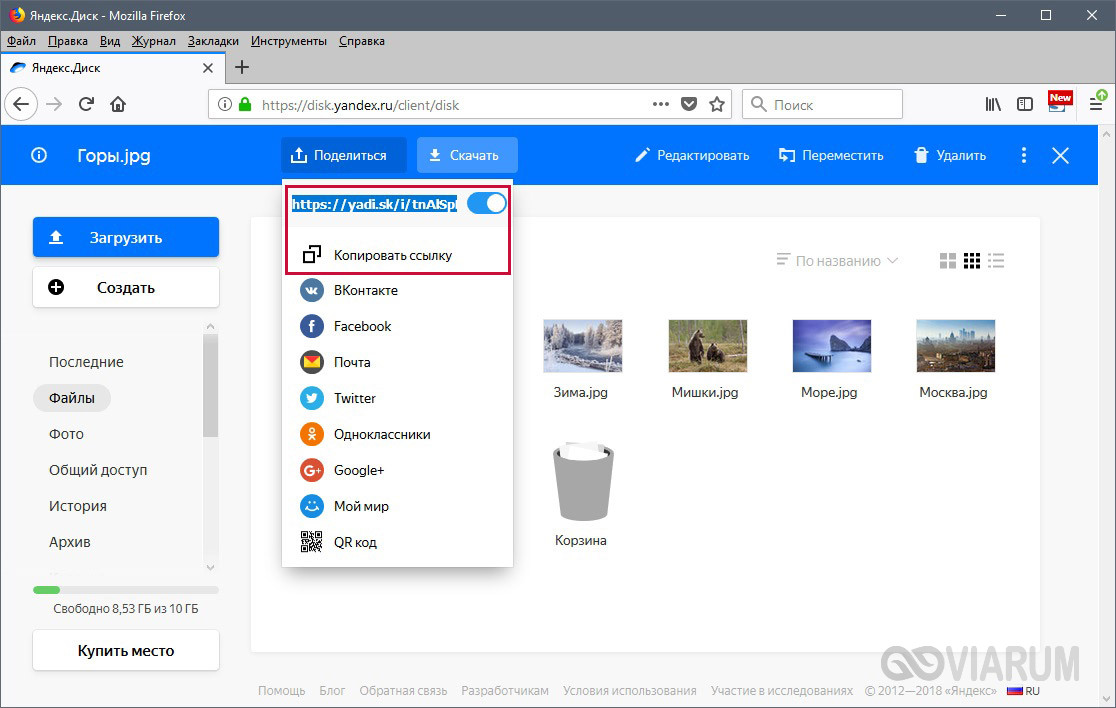The height and width of the screenshot is (708, 1116).
Task: Click the Купить место button
Action: pos(126,650)
